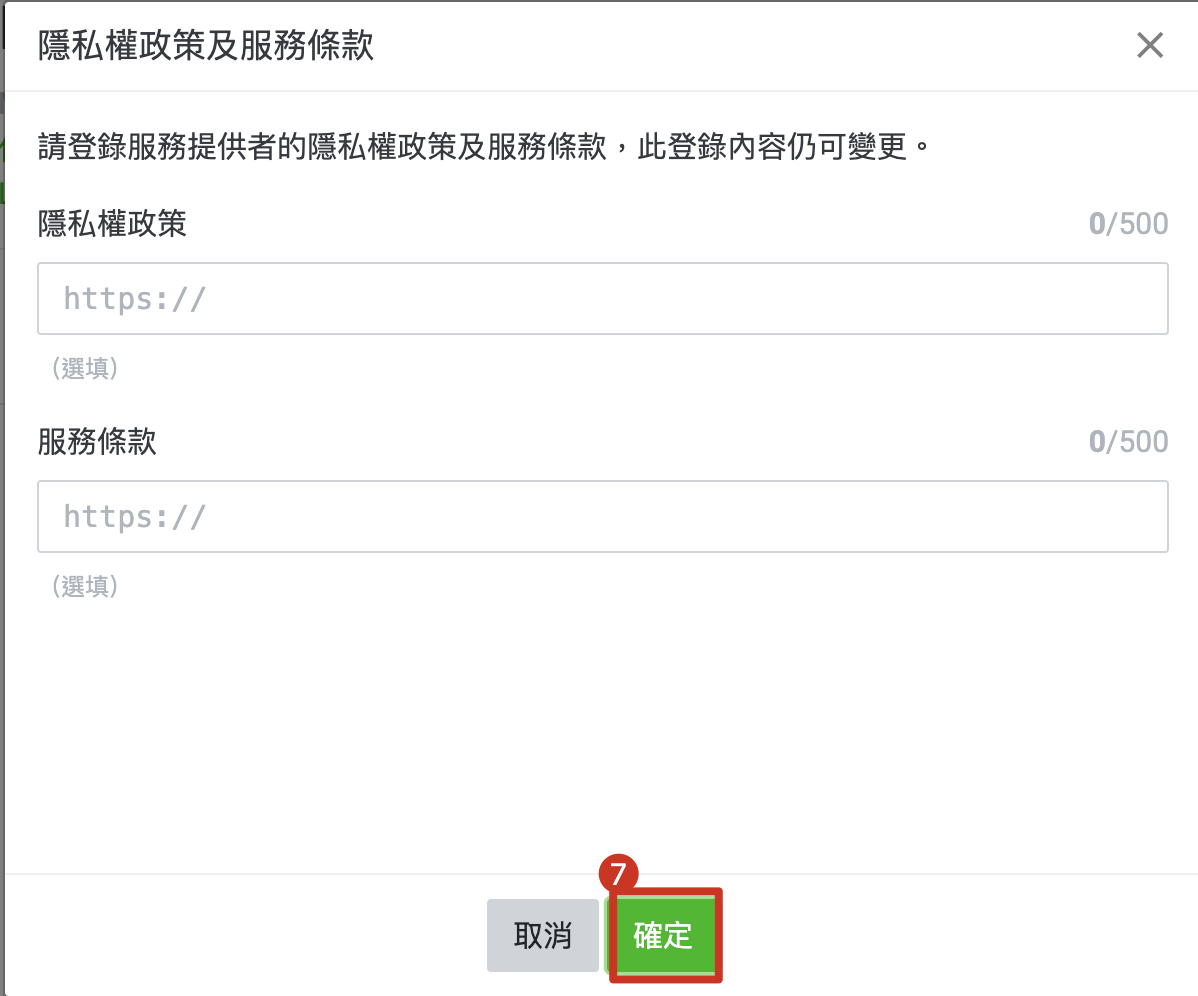Click the 隱私權政策及服務條款 dialog title

[x=206, y=45]
